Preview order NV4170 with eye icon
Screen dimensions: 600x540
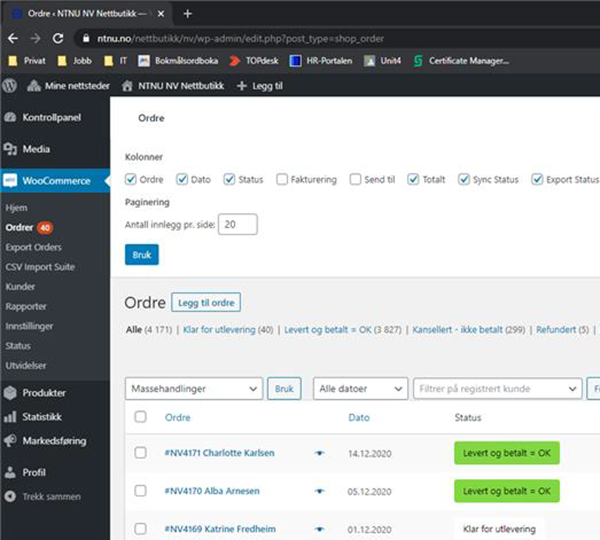point(320,491)
